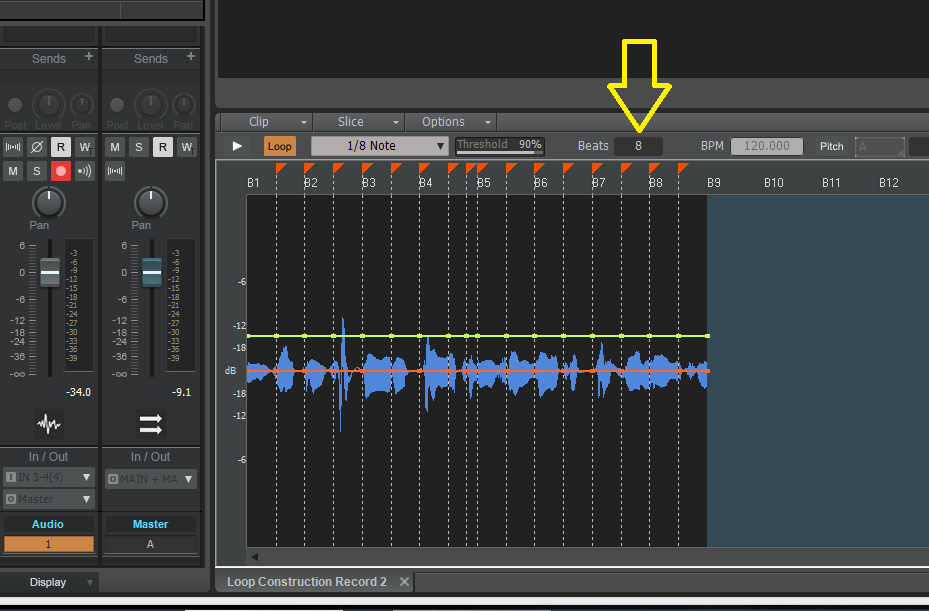This screenshot has width=929, height=611.
Task: Click the B10 beat label
Action: [774, 183]
